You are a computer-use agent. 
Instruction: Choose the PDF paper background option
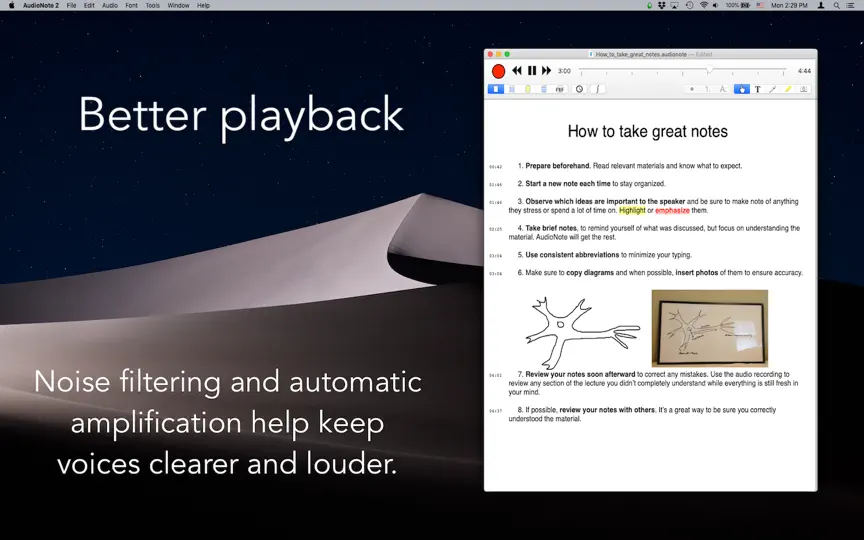[560, 89]
